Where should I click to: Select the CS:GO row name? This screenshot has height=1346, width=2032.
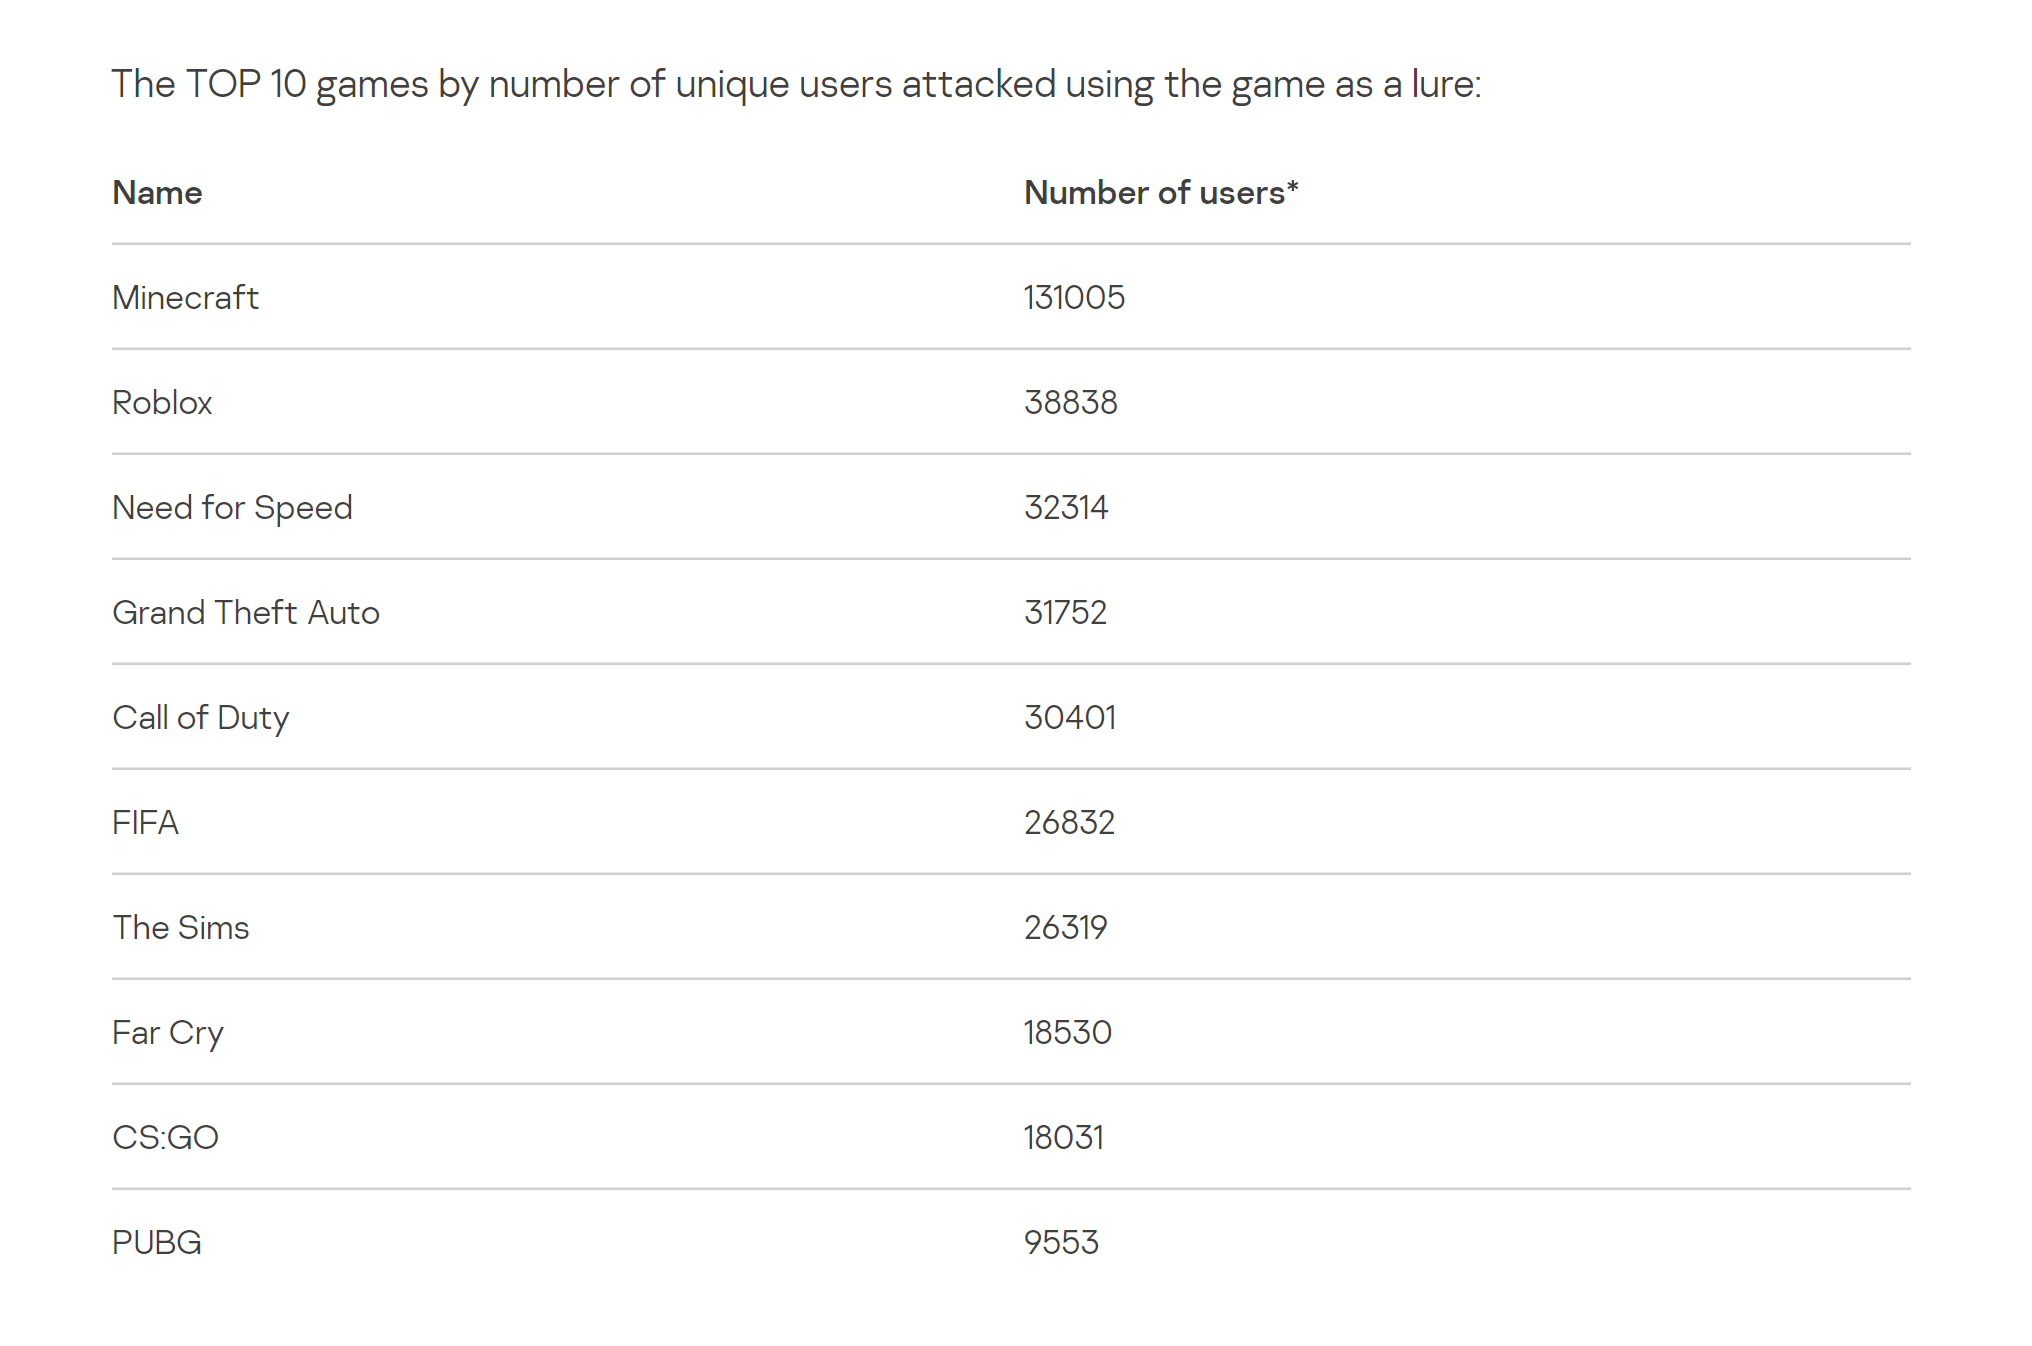(x=165, y=1137)
